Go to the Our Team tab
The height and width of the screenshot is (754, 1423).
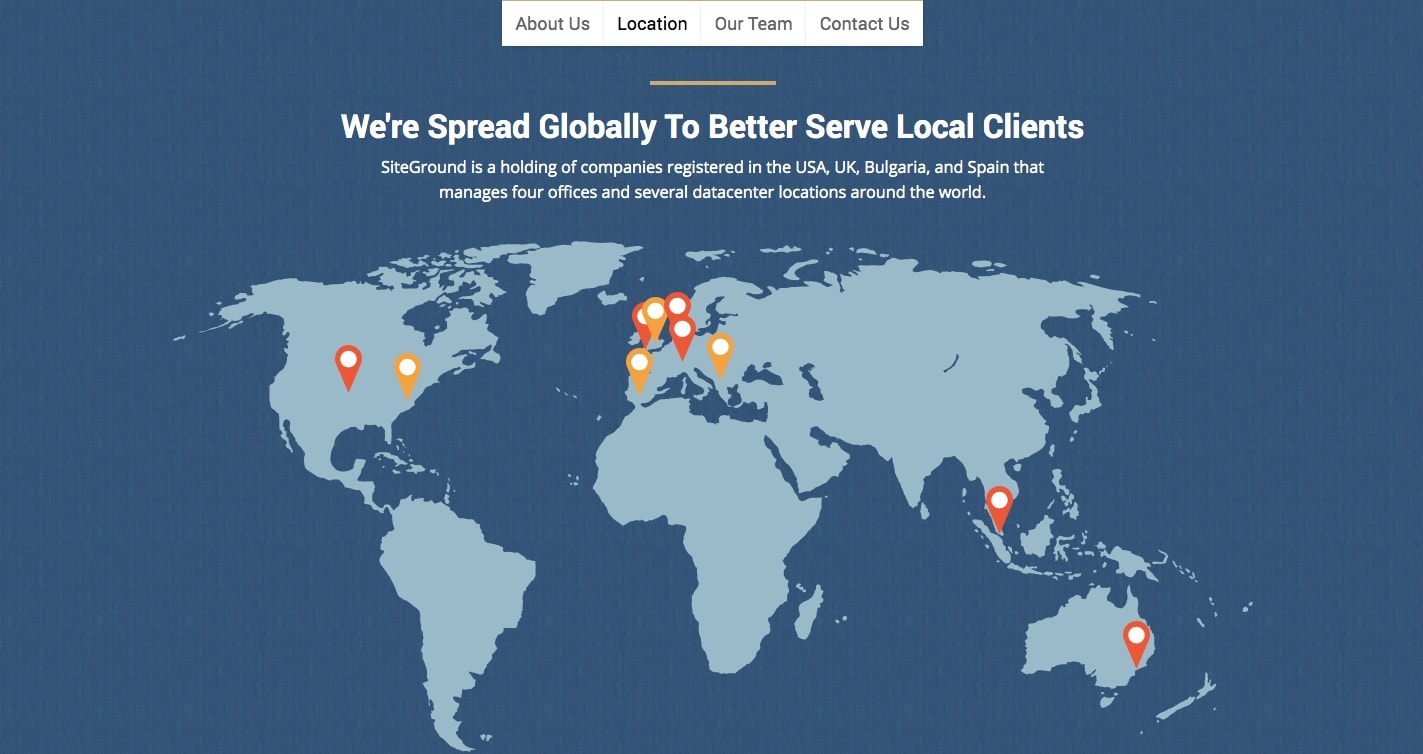point(753,24)
